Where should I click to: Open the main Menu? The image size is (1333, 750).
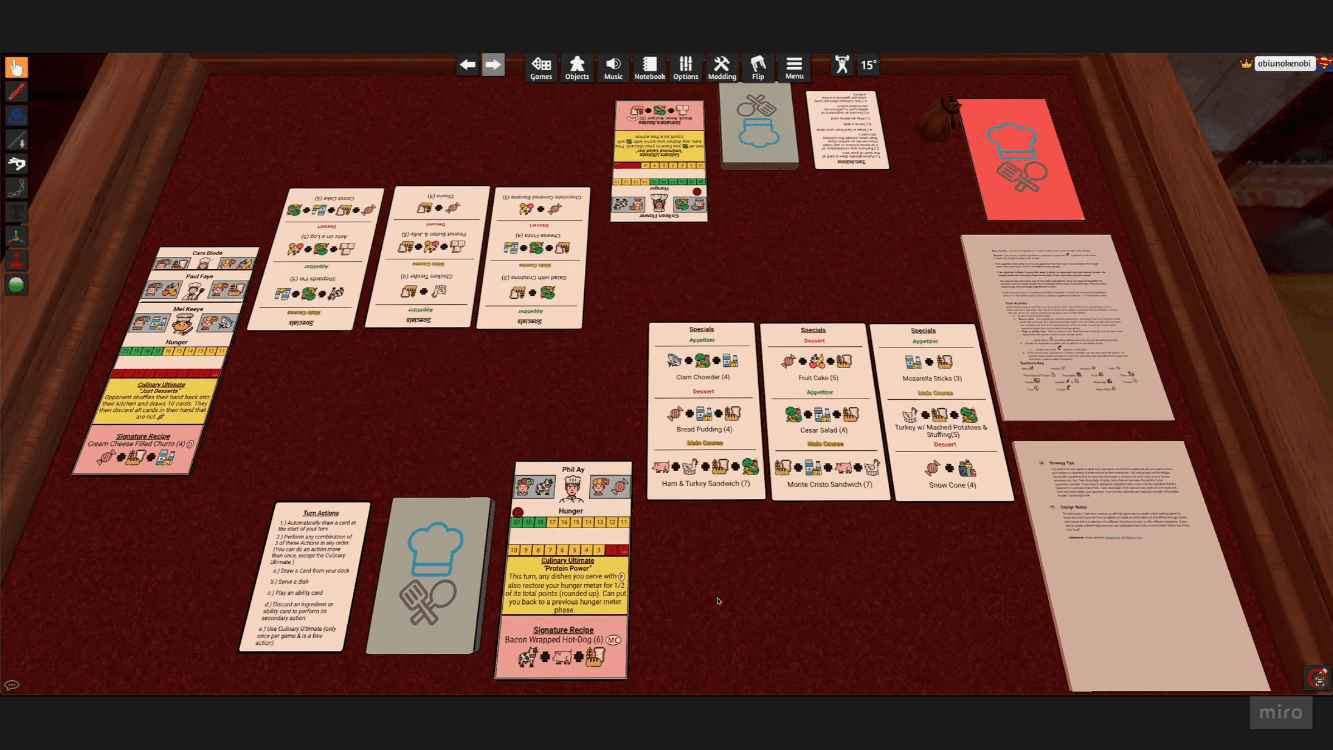click(793, 66)
